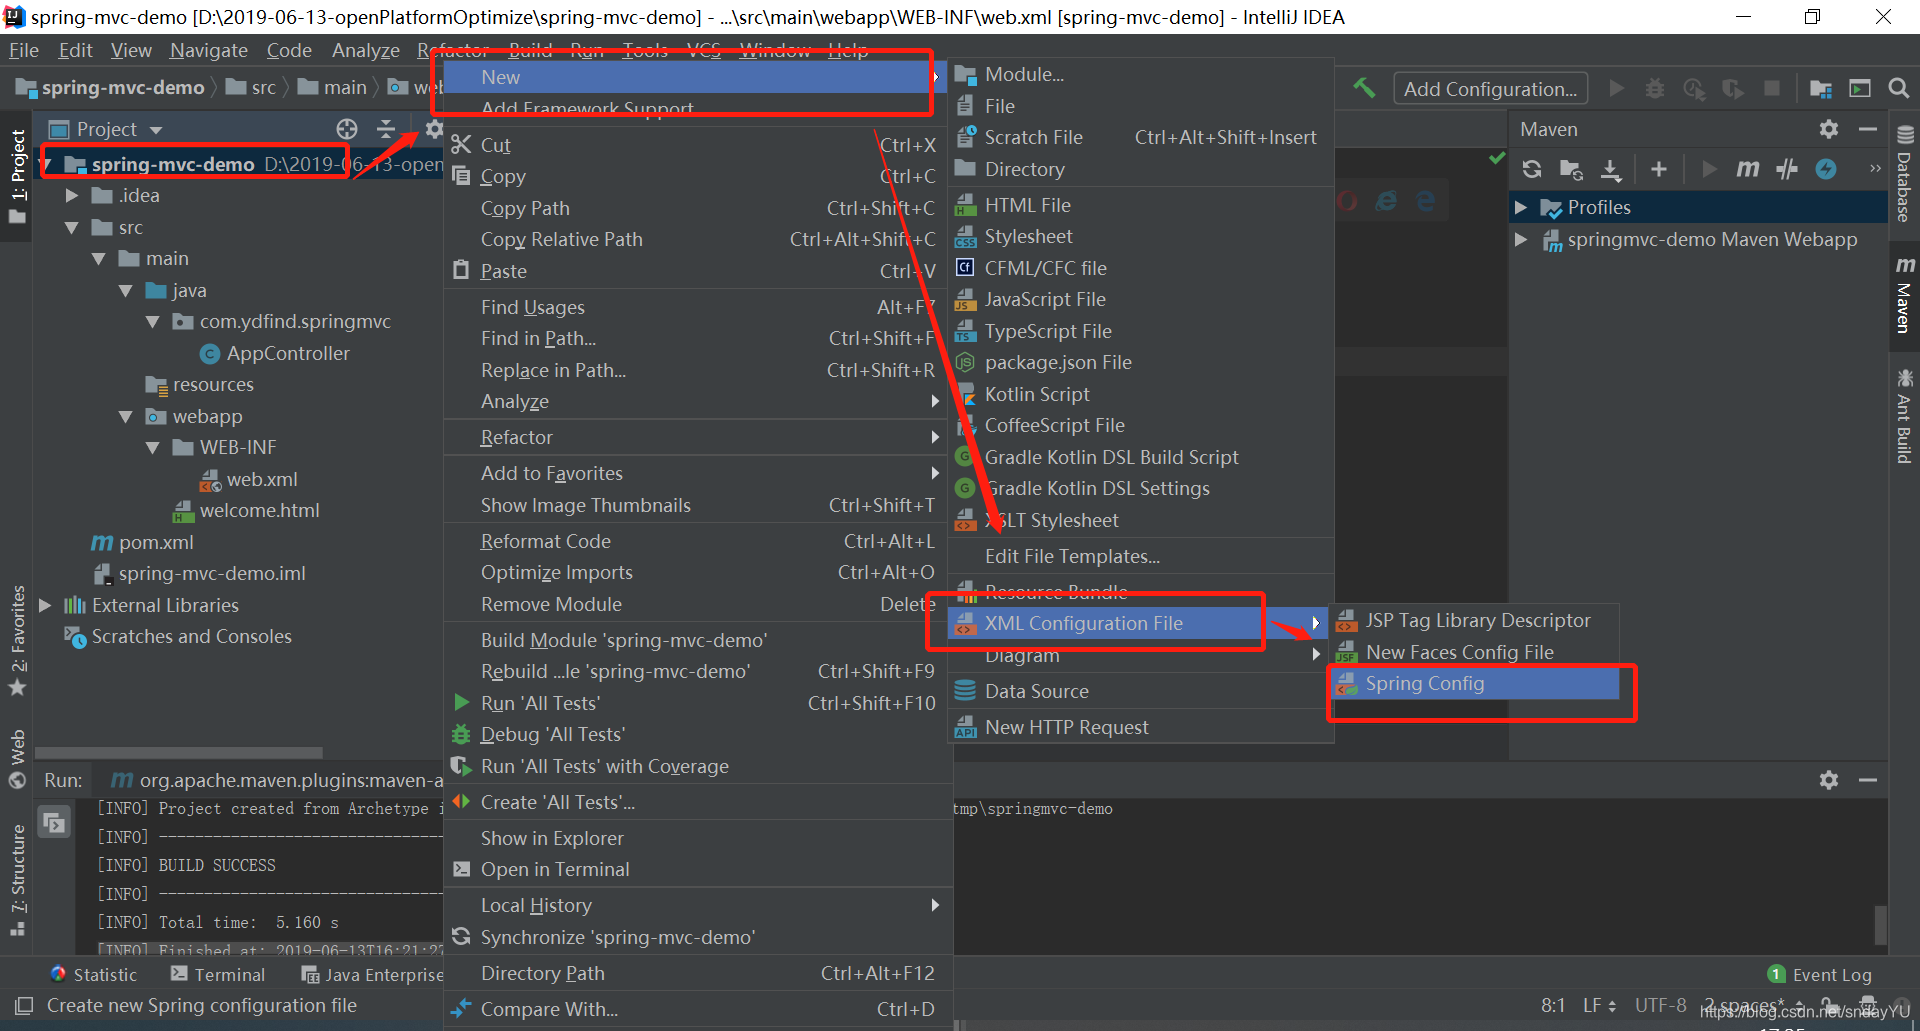Click the UTF-8 encoding status item
Image resolution: width=1920 pixels, height=1031 pixels.
click(x=1660, y=1005)
